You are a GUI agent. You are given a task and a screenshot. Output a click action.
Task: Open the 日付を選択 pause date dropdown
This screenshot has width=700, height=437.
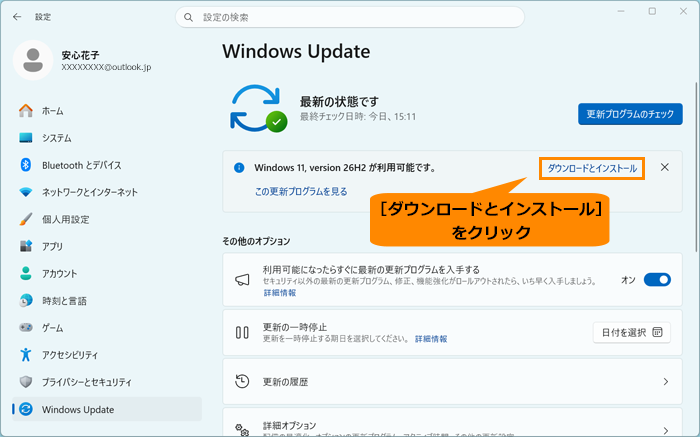coord(632,333)
